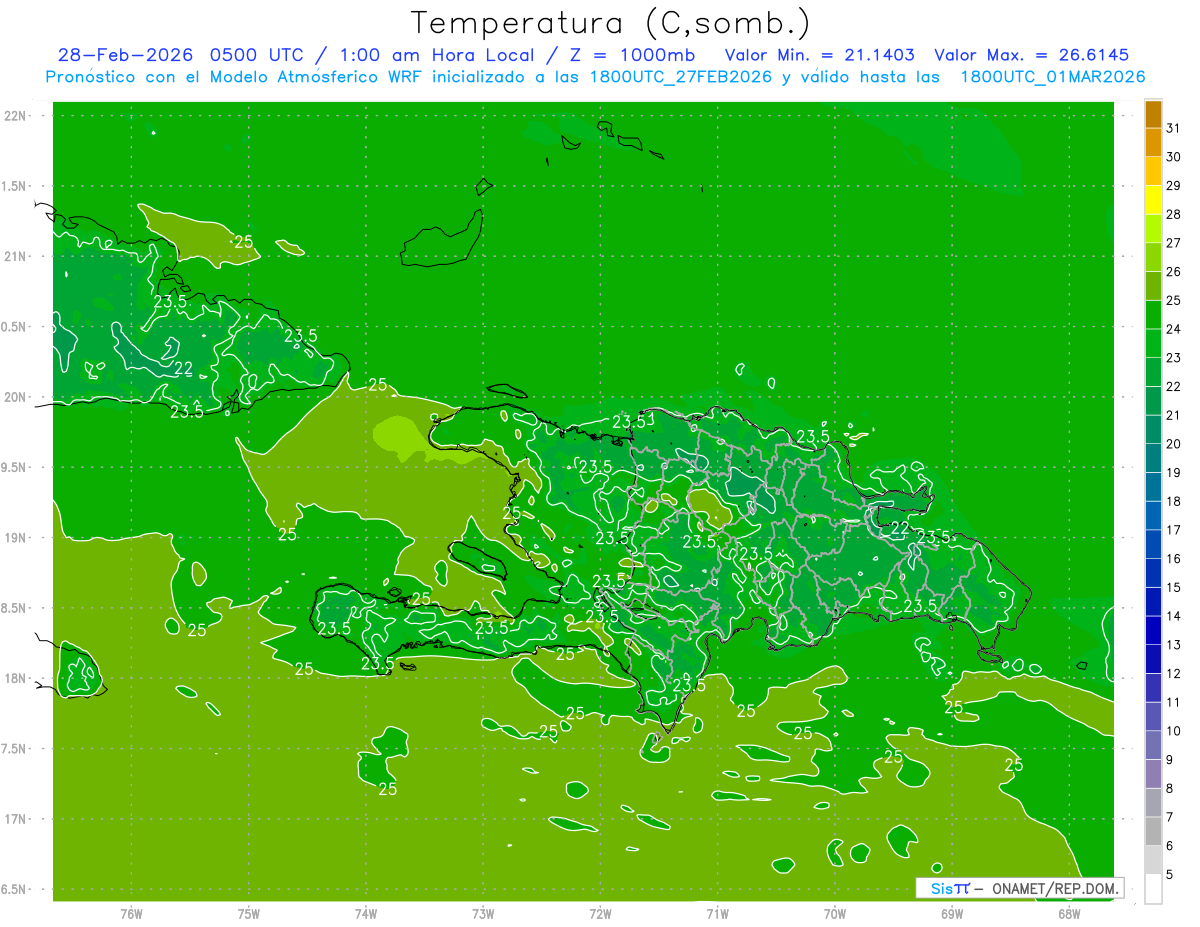Click the "68W" longitude label
This screenshot has width=1200, height=927.
[x=1069, y=914]
